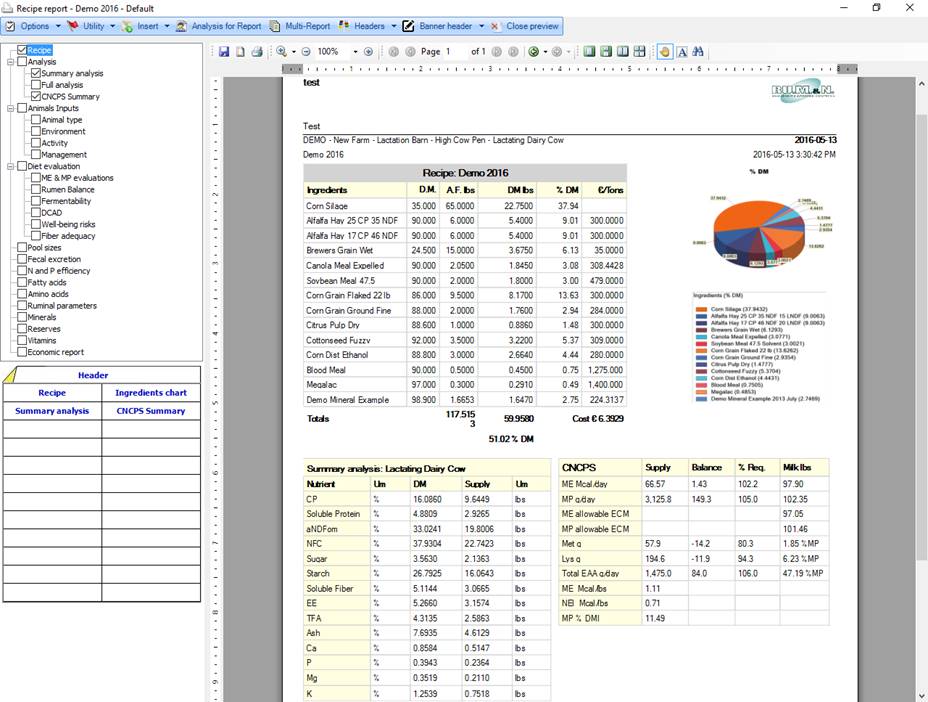Collapse the Diet evaluation tree node
This screenshot has width=928, height=702.
coord(11,166)
